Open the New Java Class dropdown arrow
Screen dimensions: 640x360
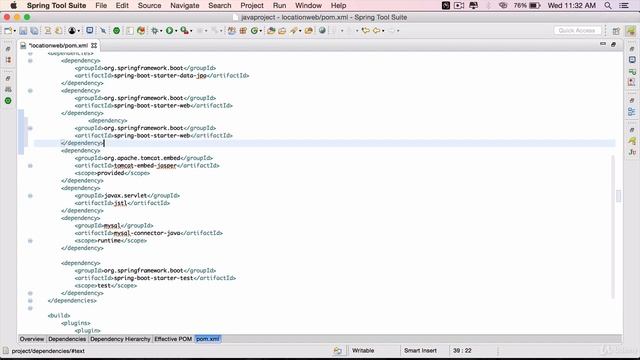click(260, 31)
